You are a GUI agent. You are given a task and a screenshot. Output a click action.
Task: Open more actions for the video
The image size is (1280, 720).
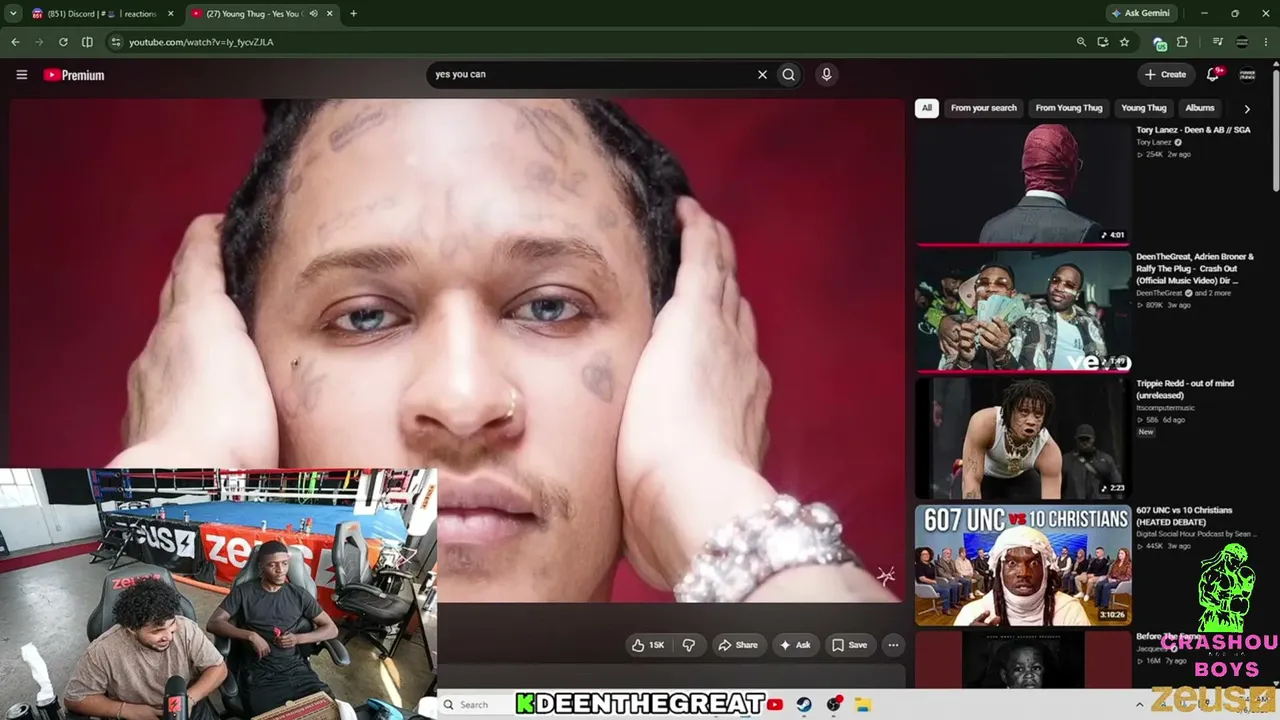click(893, 645)
